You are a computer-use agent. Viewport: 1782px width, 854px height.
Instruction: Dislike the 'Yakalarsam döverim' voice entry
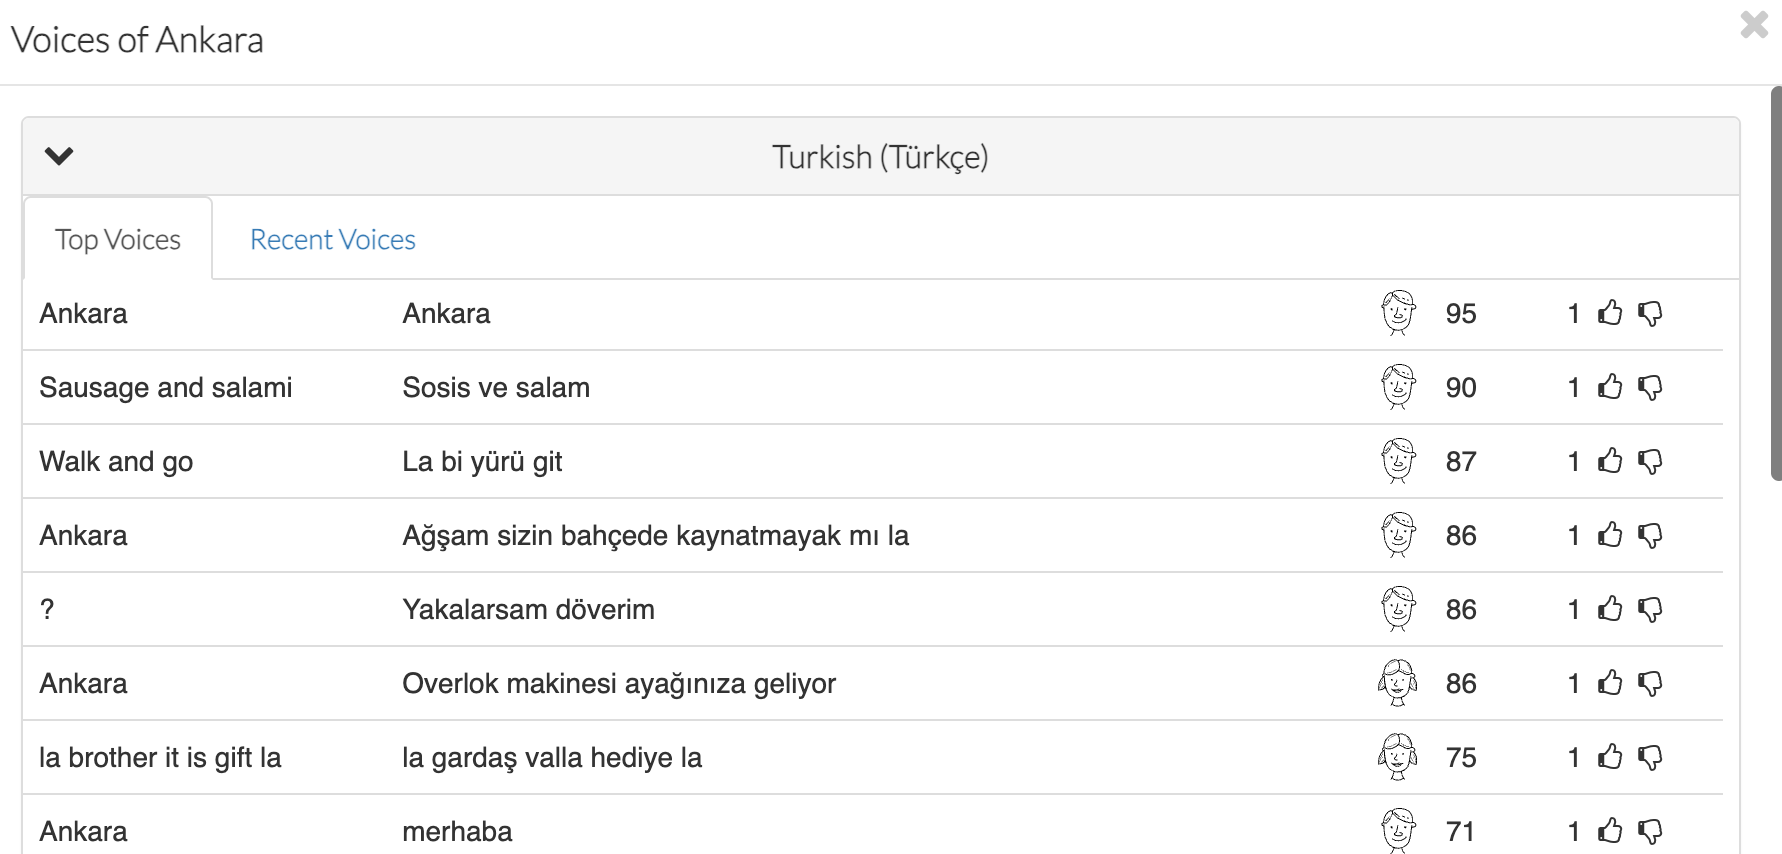1650,610
